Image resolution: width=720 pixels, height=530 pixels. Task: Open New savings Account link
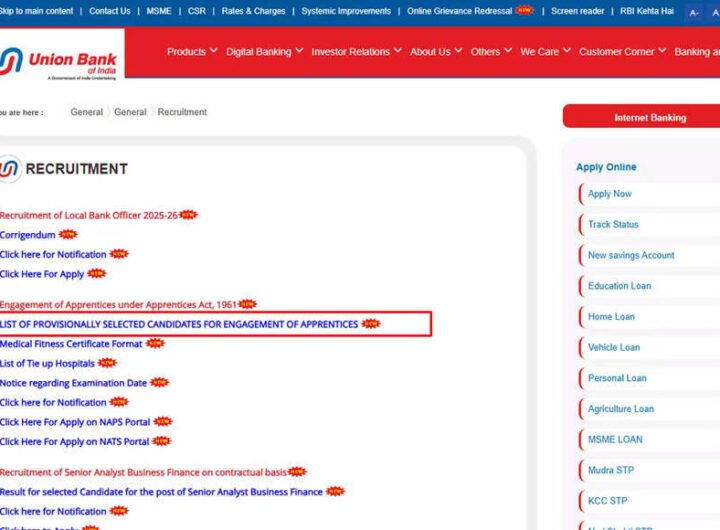631,255
